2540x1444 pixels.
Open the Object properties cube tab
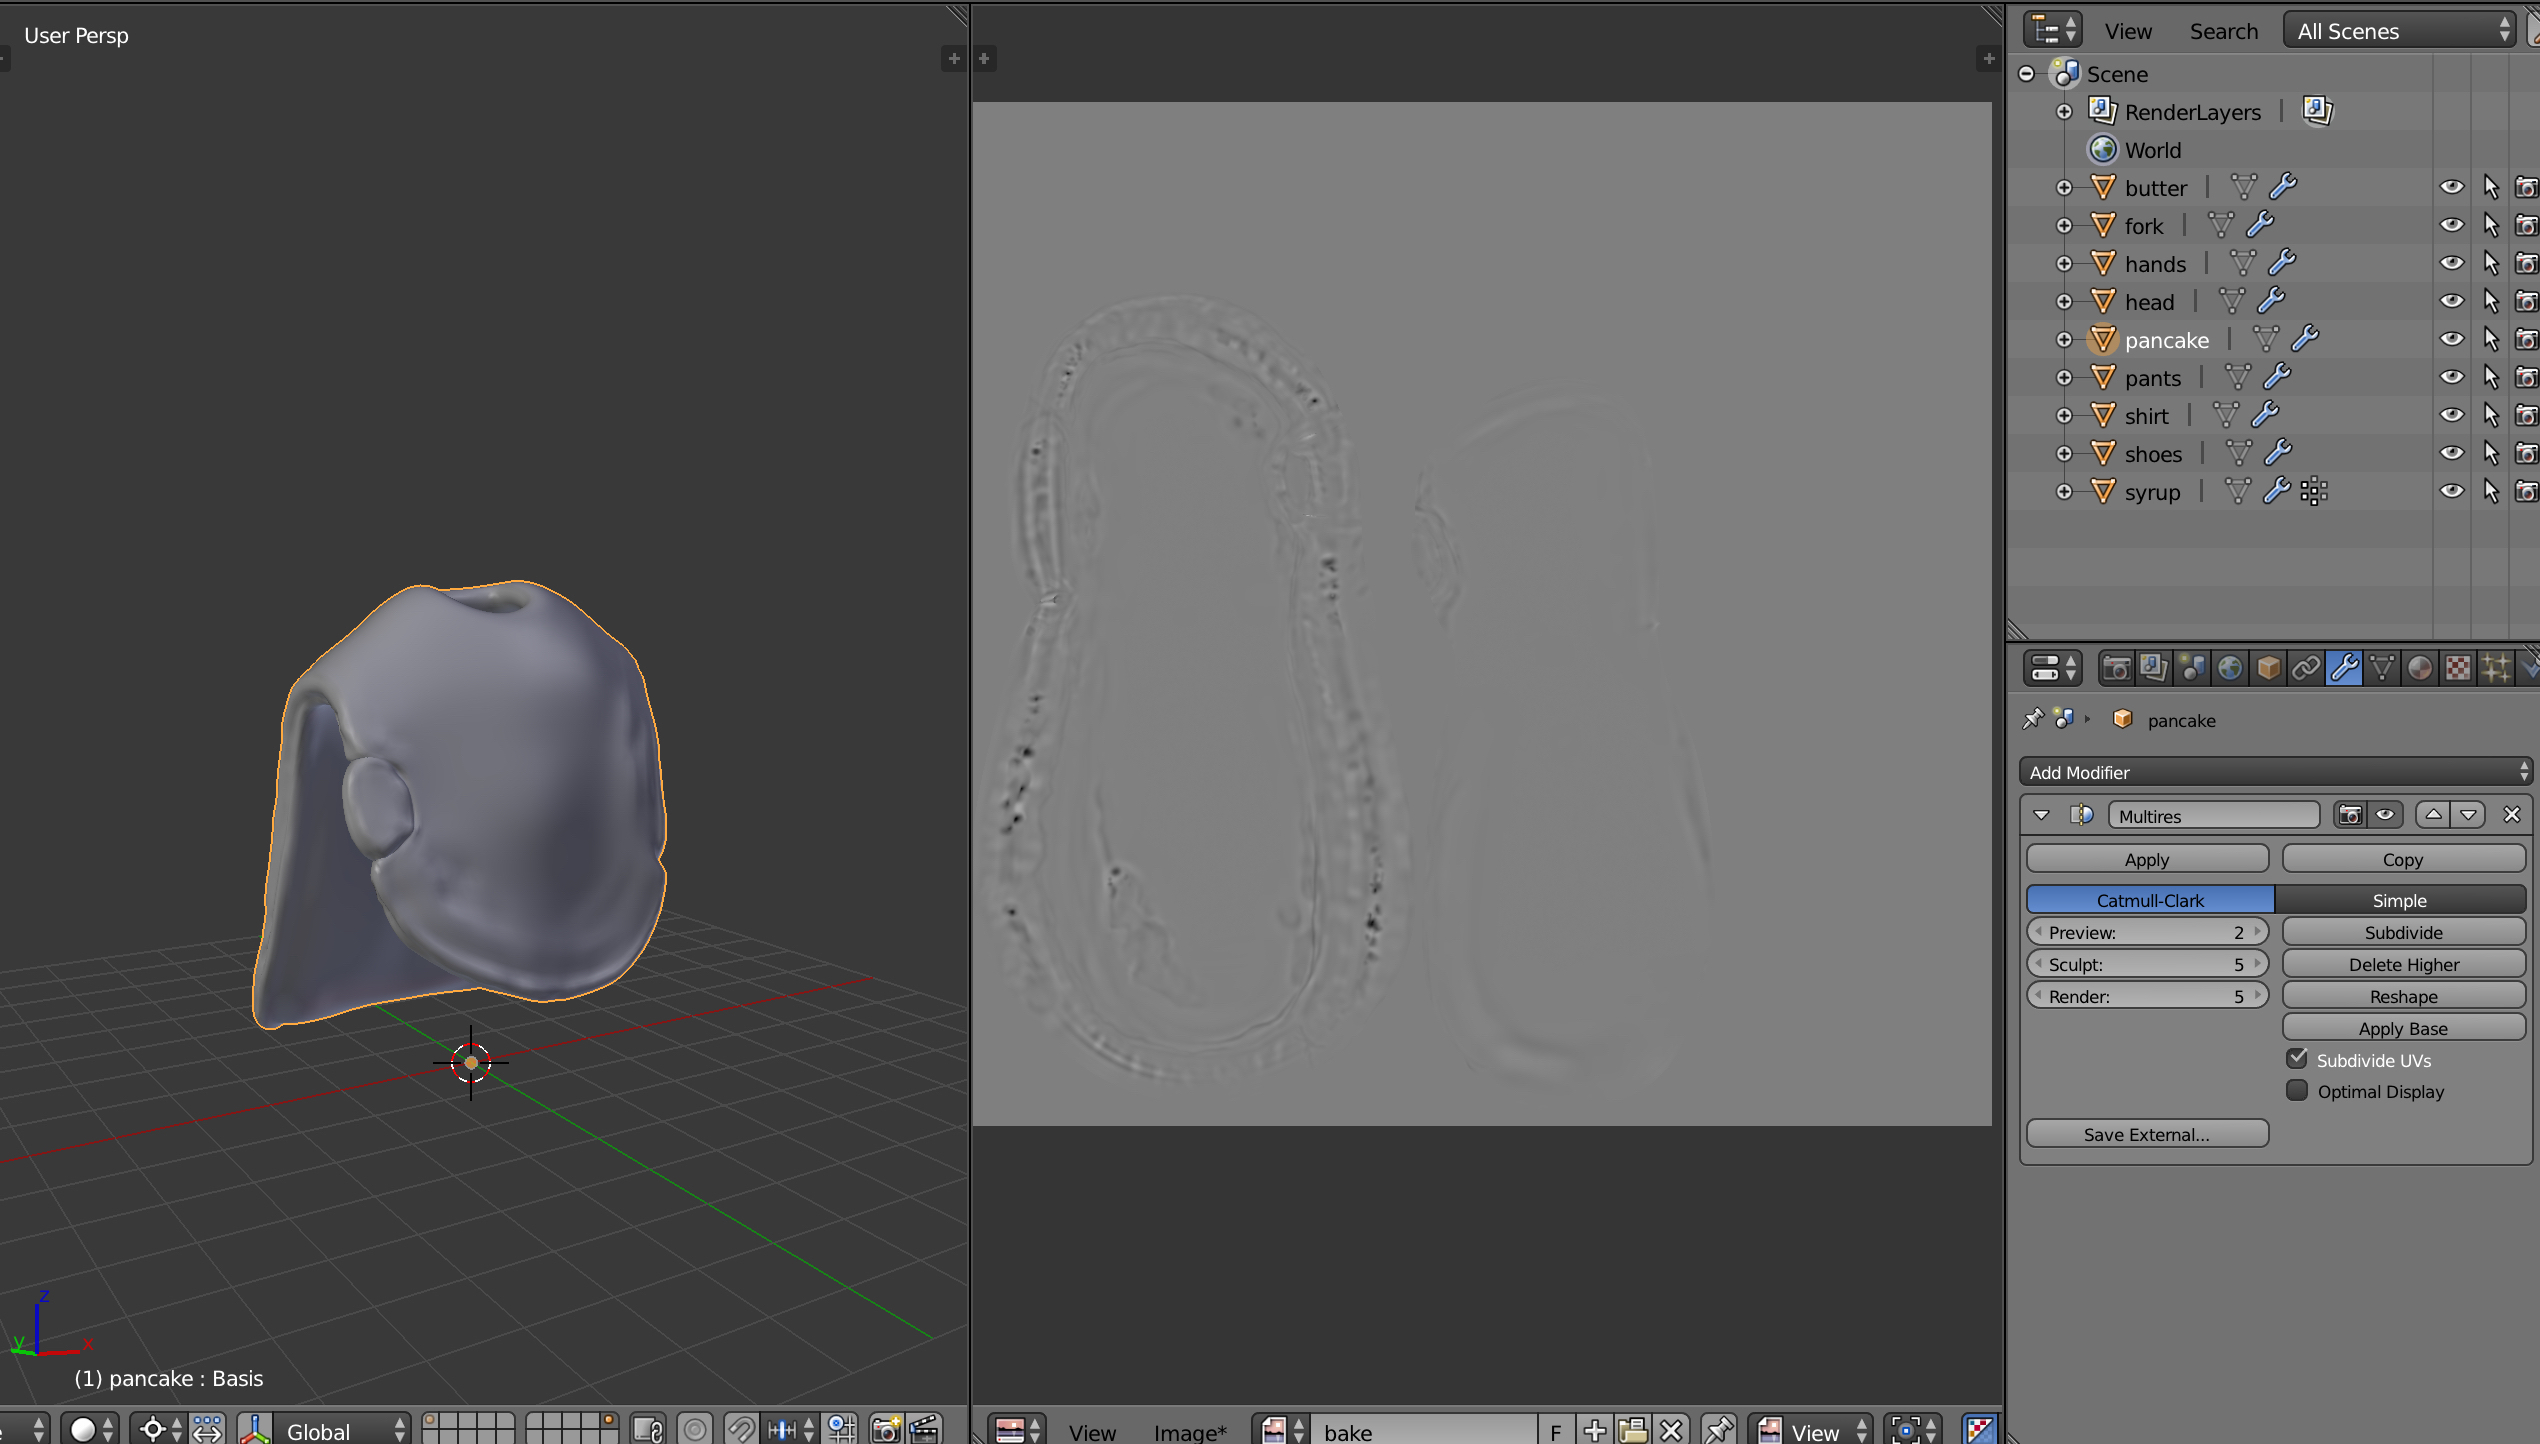2268,668
